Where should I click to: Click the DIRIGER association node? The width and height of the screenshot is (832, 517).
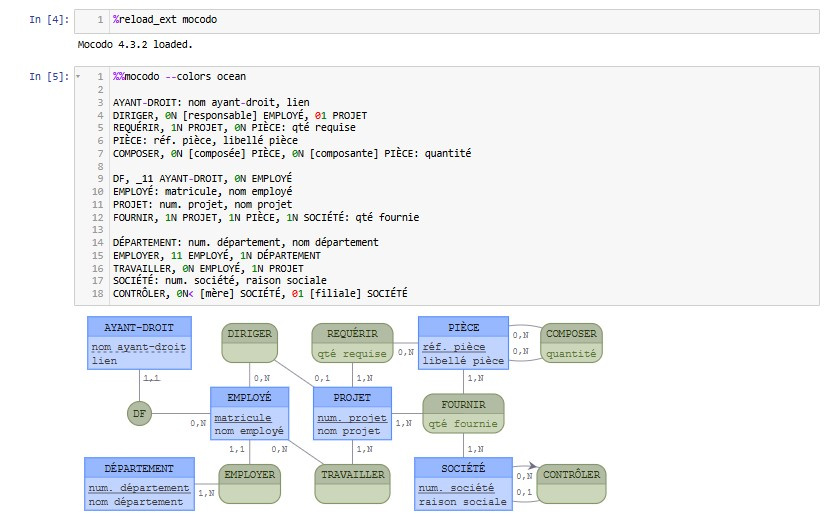pos(249,343)
